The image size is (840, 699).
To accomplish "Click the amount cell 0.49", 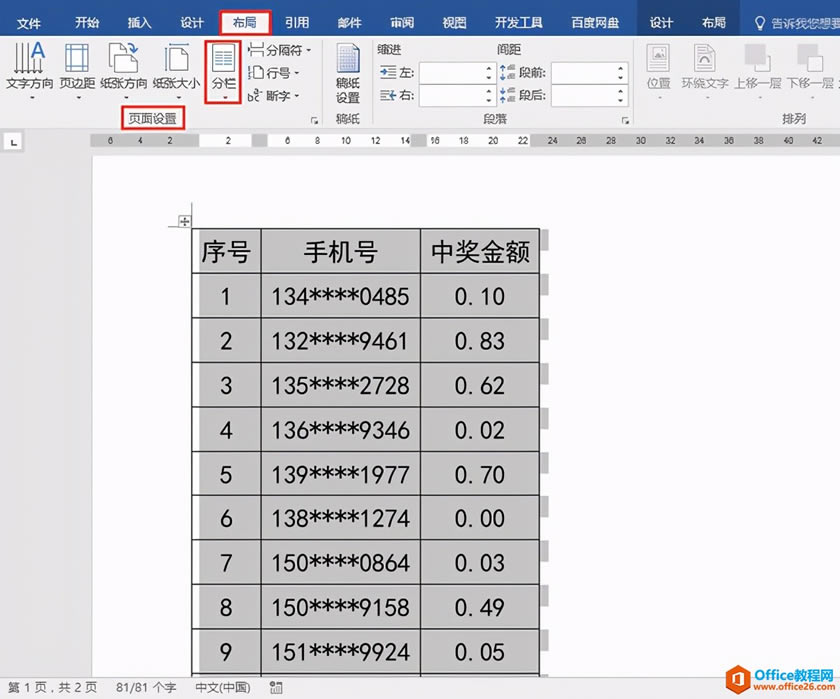I will click(x=480, y=607).
